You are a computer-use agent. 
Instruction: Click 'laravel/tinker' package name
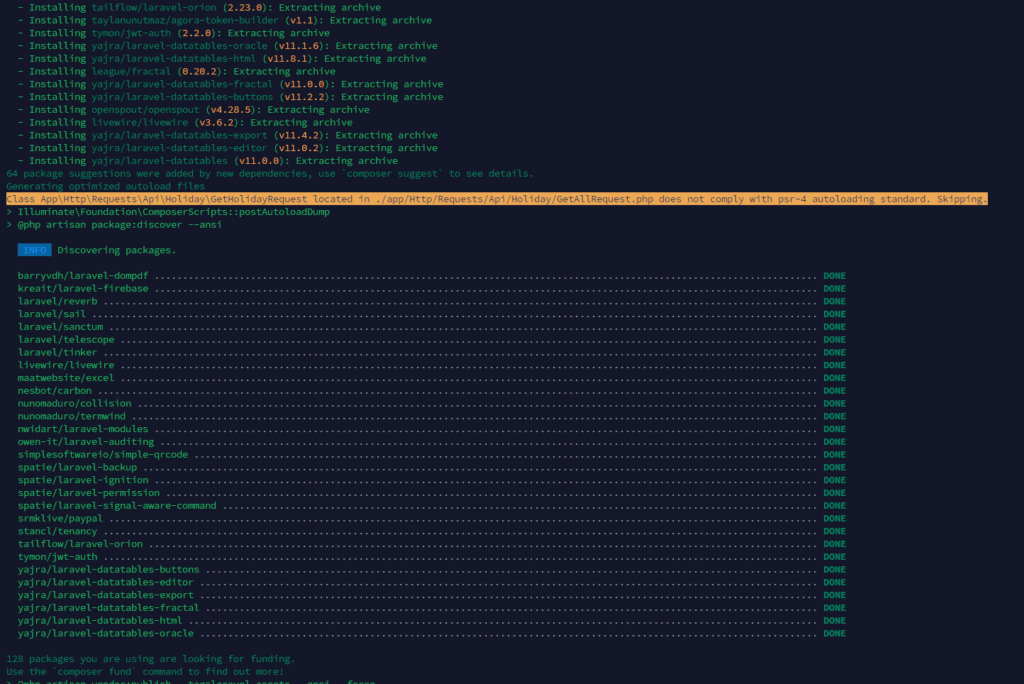coord(57,352)
